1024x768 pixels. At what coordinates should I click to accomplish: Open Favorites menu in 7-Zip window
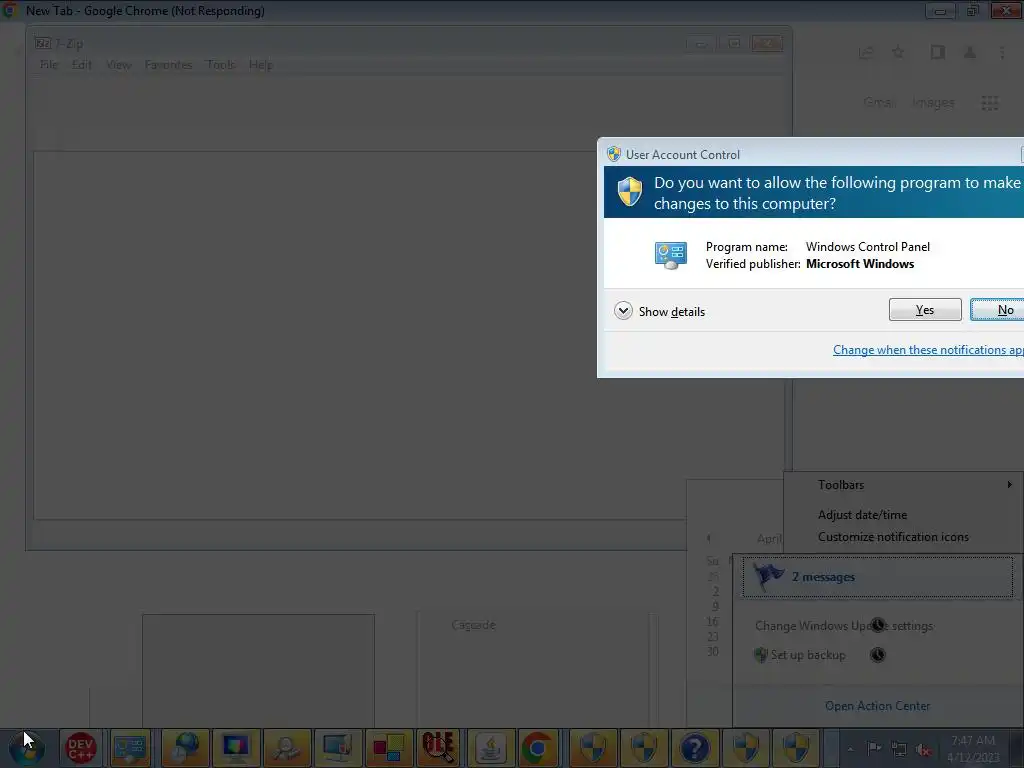[x=168, y=65]
